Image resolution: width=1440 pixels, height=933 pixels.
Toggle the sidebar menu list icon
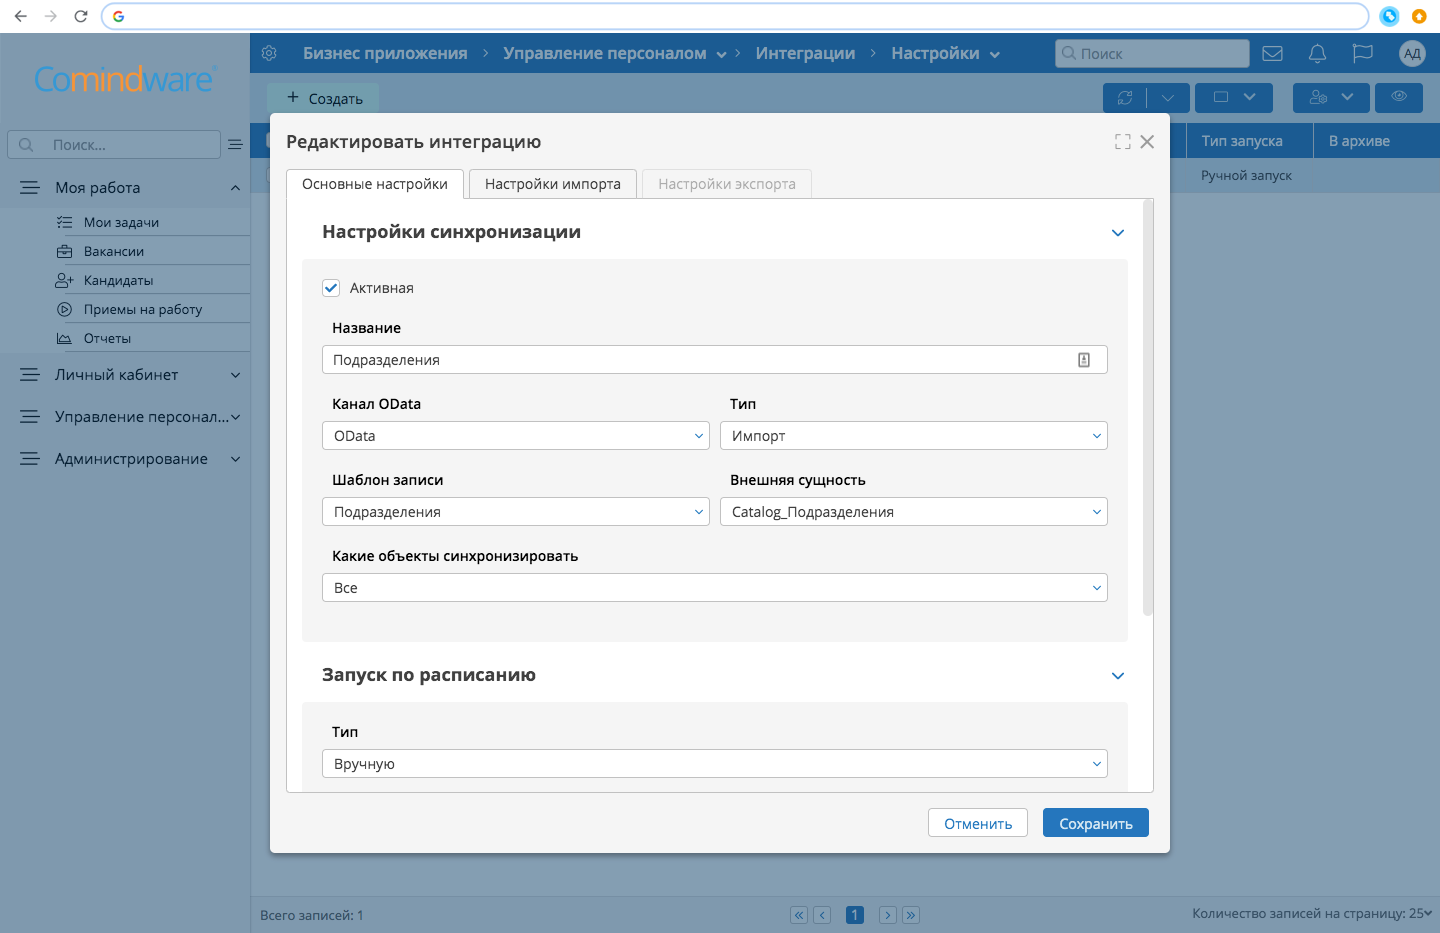(235, 144)
